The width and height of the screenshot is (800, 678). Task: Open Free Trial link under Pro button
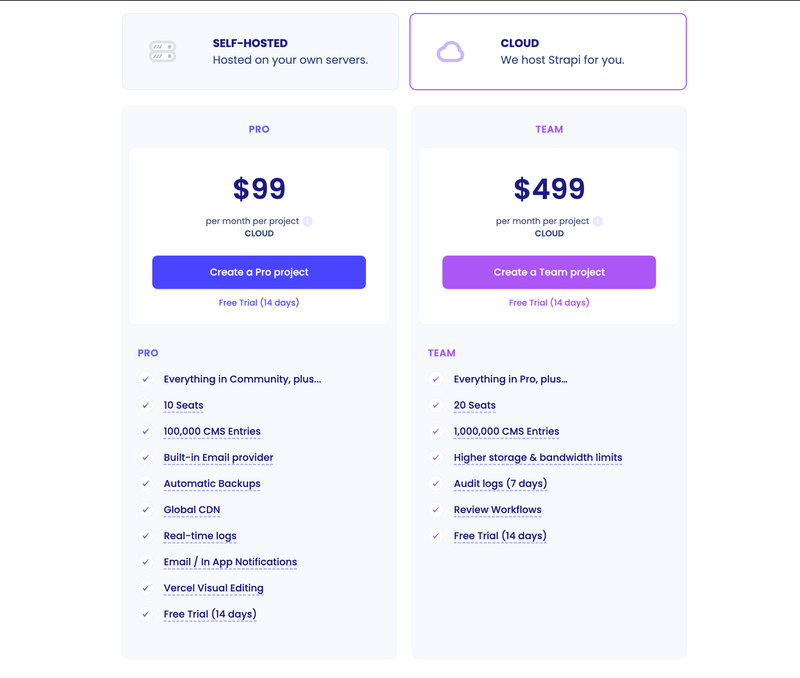[259, 303]
